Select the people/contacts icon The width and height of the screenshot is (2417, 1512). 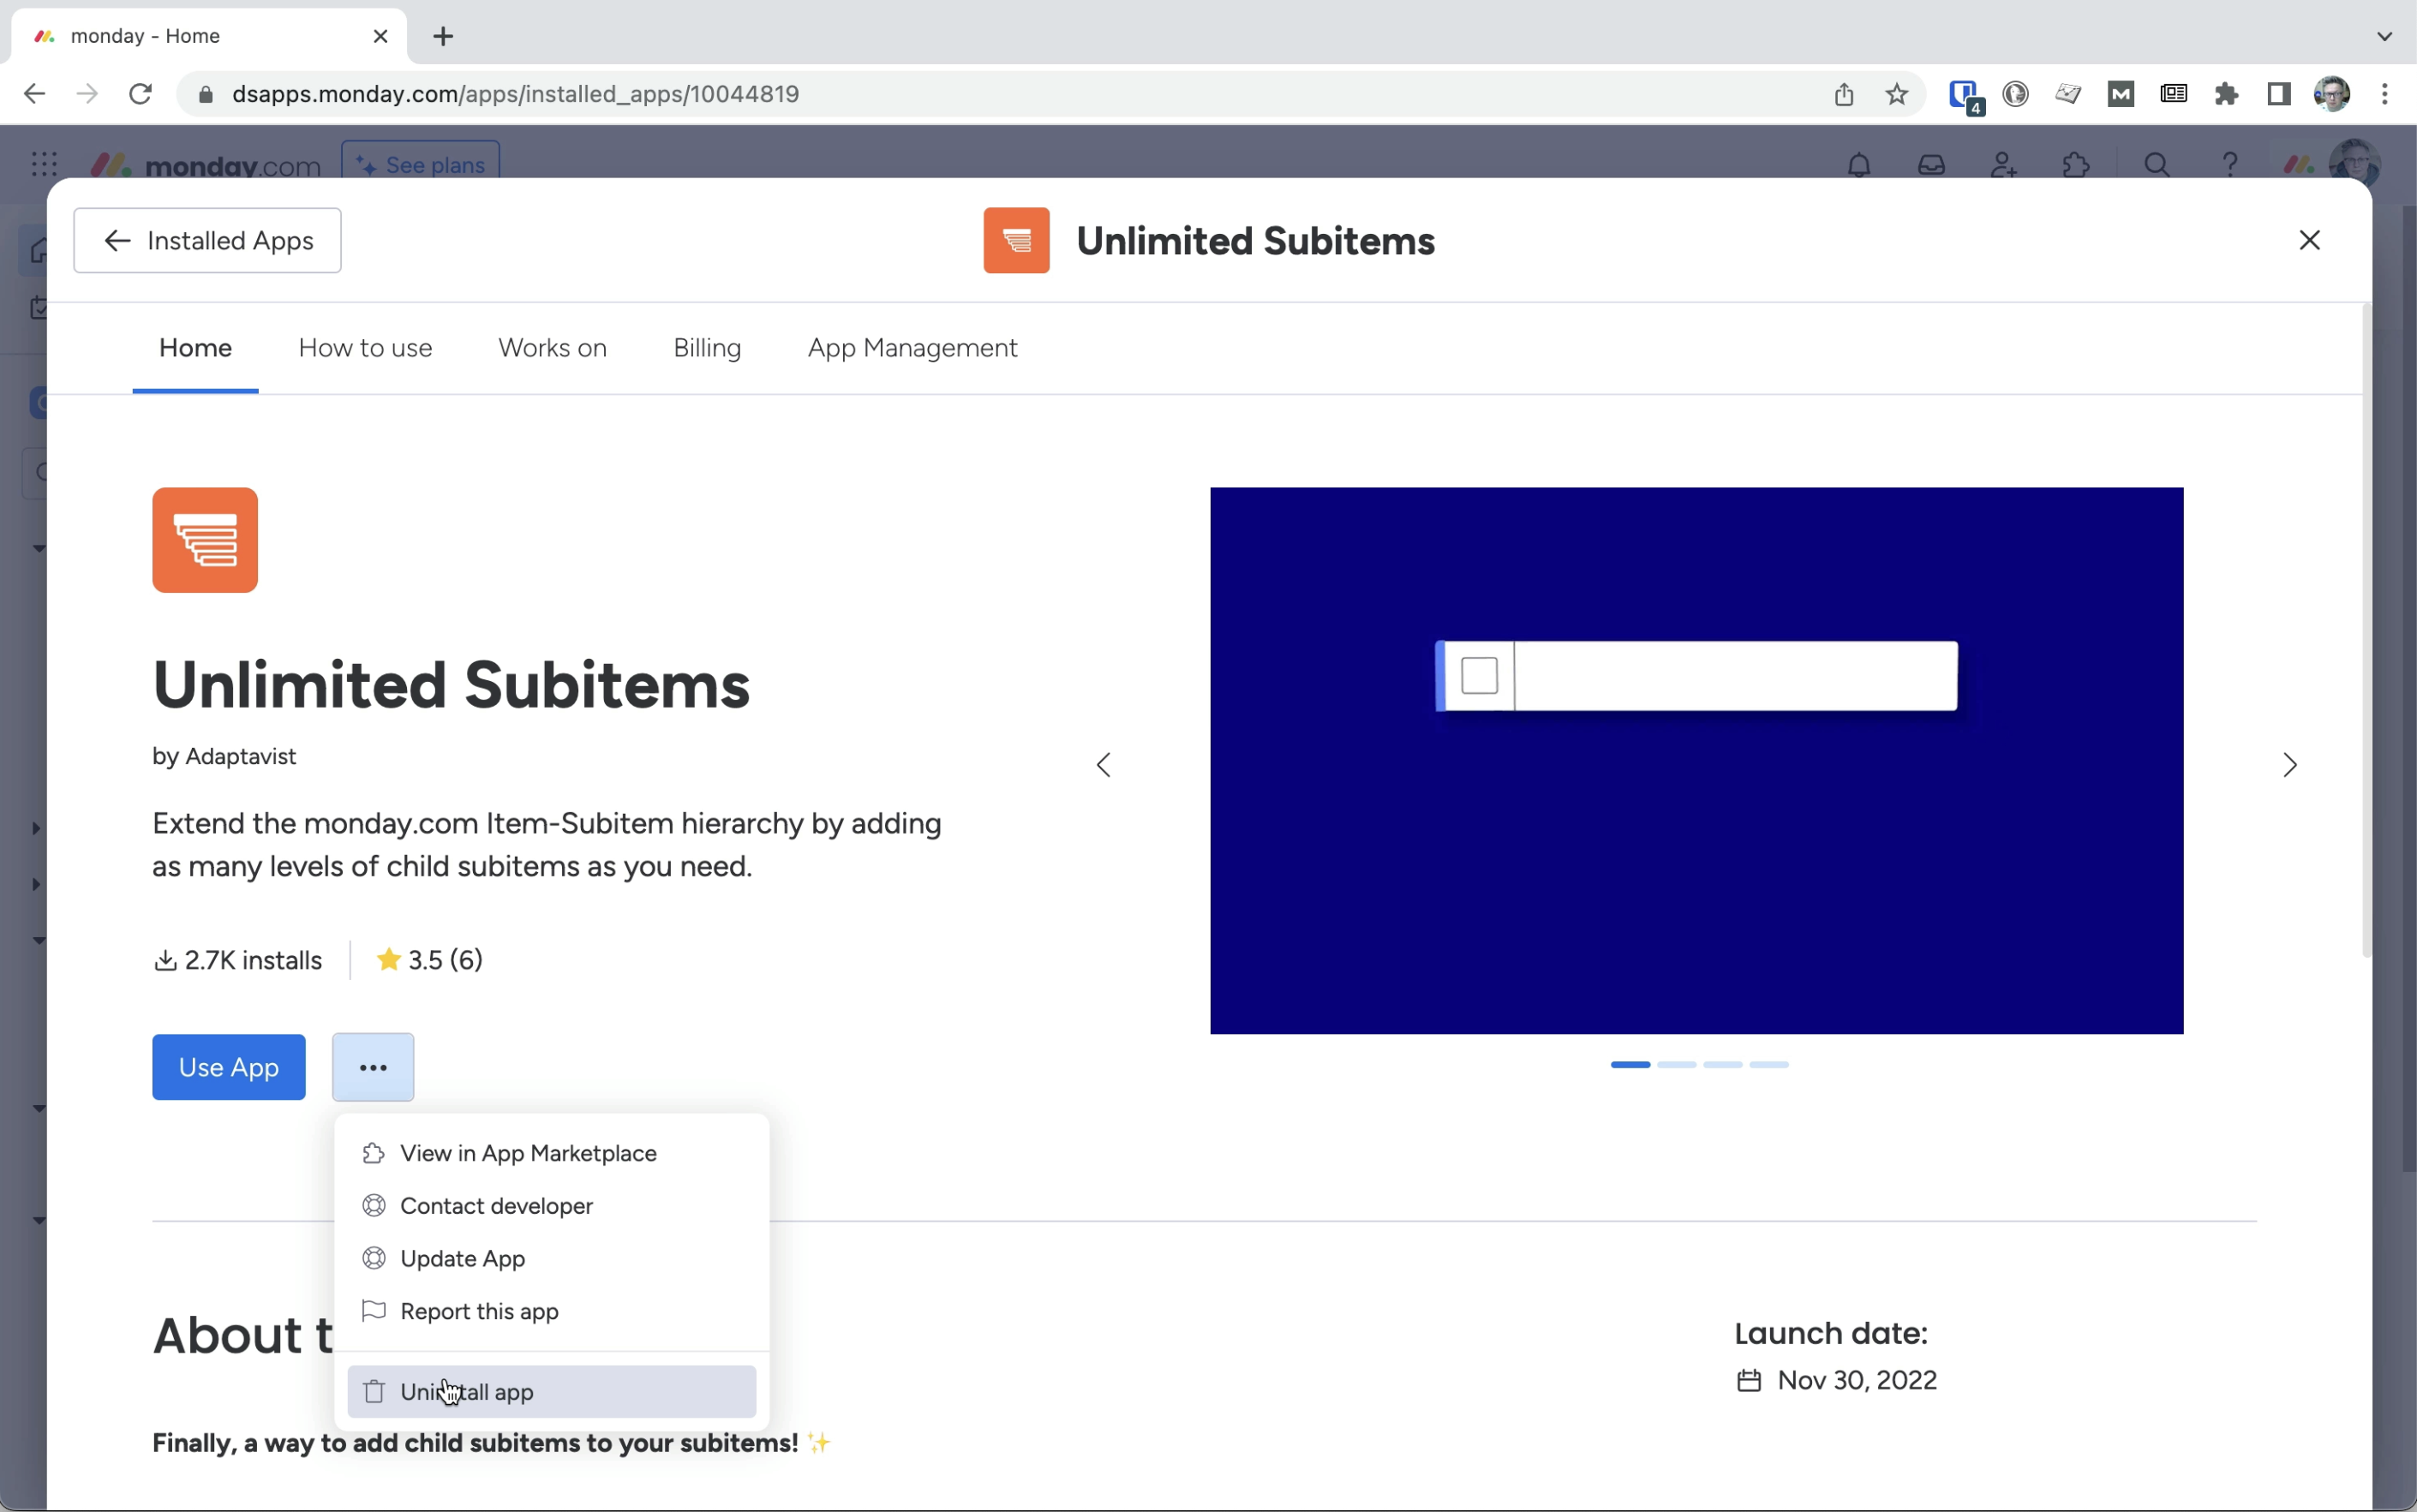pos(2002,164)
